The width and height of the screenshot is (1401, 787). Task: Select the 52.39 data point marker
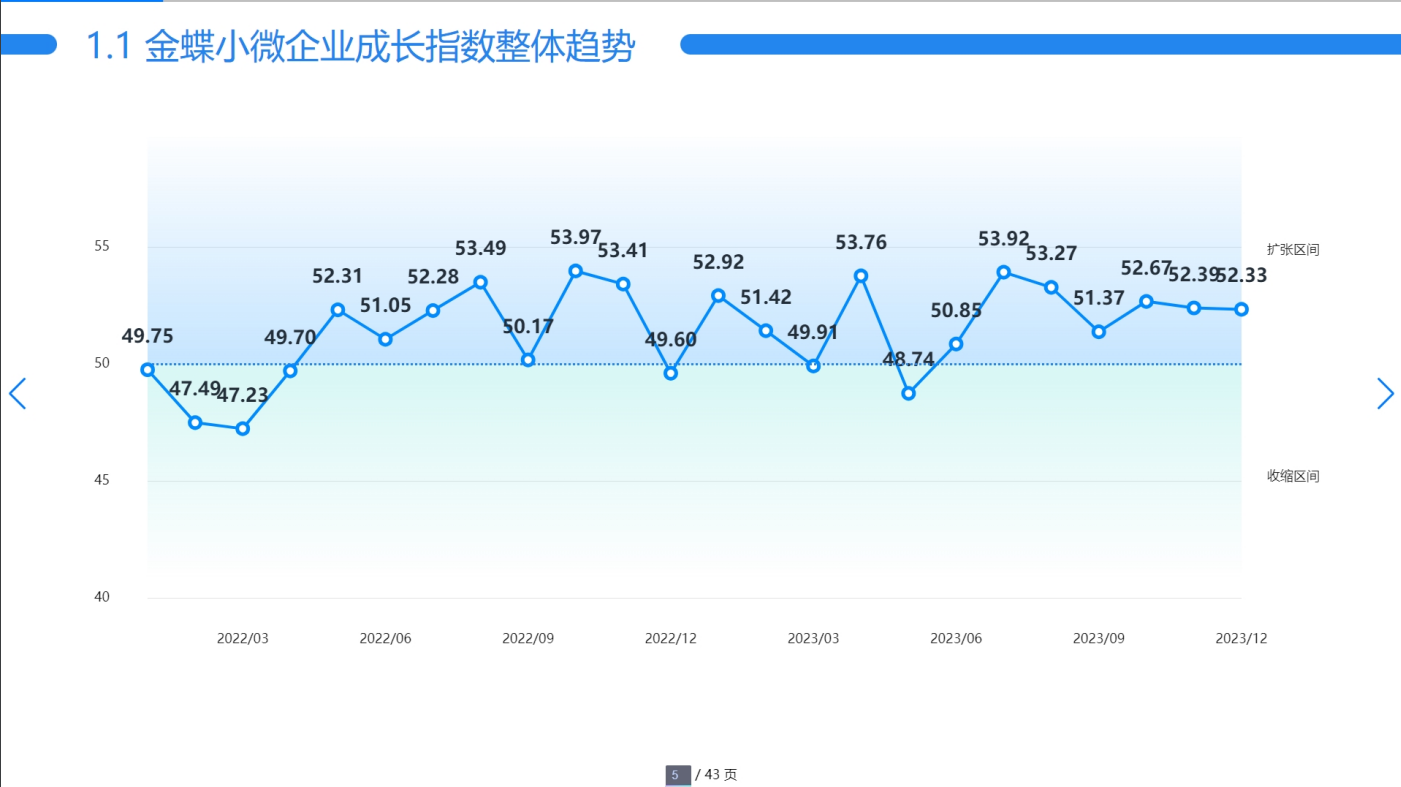[x=1194, y=308]
